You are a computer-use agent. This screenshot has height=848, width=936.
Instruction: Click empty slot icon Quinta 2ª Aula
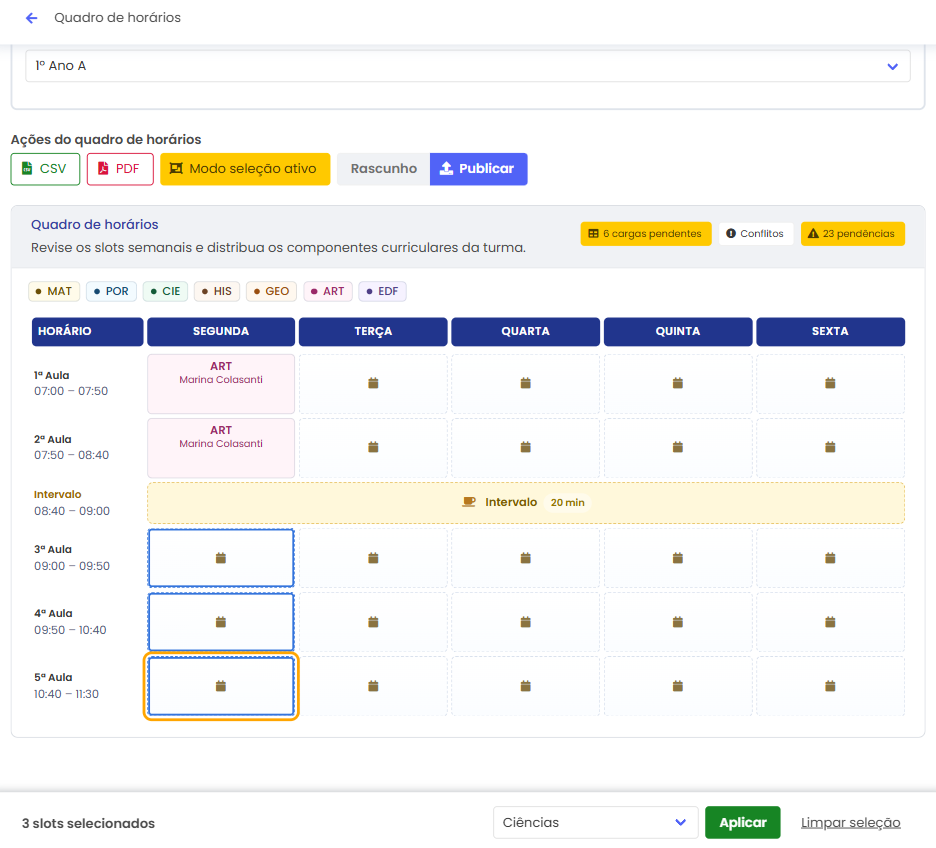click(678, 447)
